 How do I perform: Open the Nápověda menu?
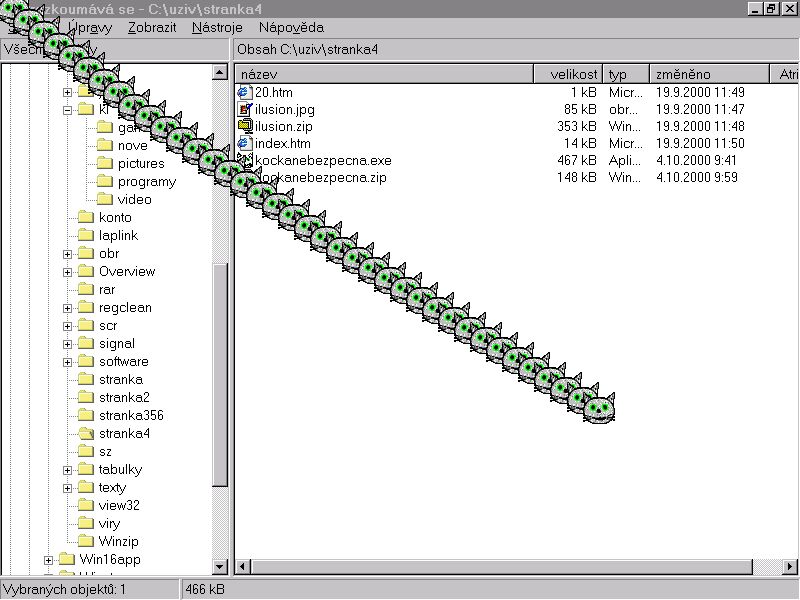tap(291, 27)
